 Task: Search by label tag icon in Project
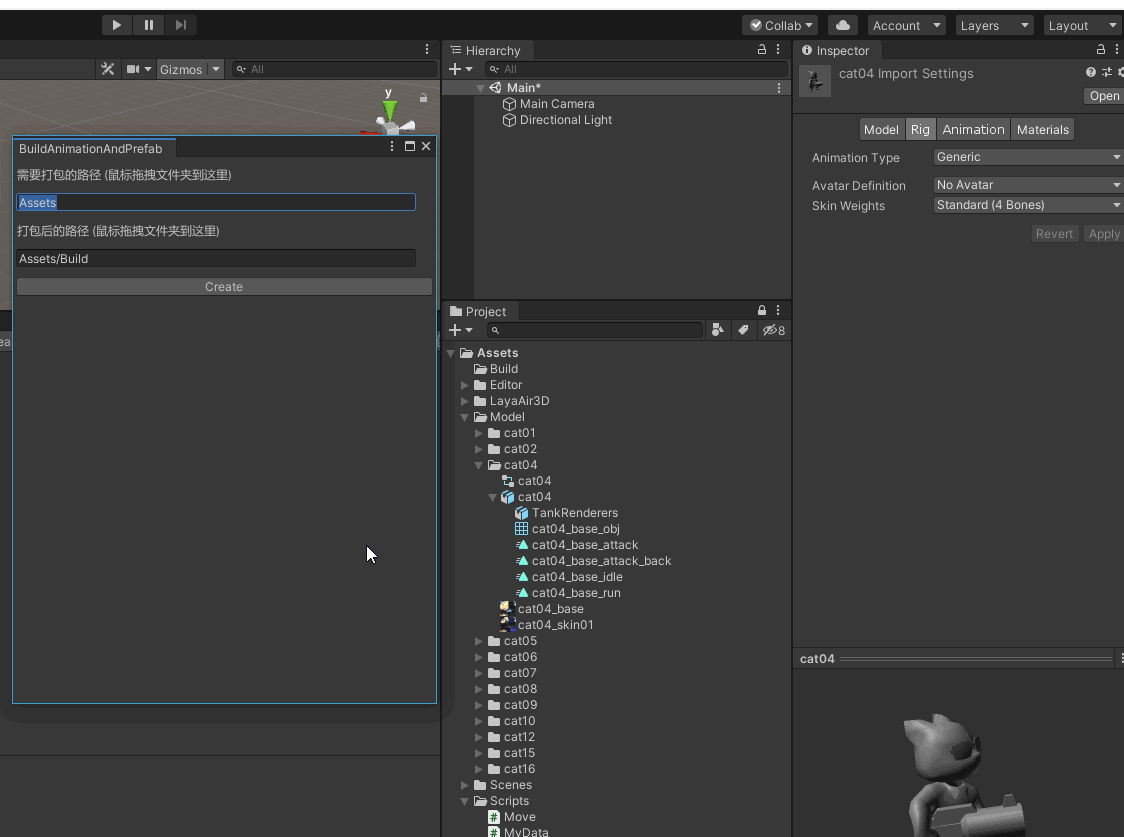[743, 330]
